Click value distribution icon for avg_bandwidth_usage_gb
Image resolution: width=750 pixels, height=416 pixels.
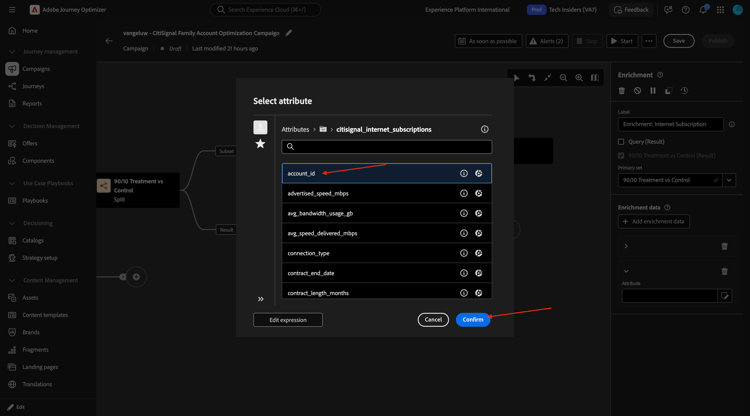(x=478, y=213)
